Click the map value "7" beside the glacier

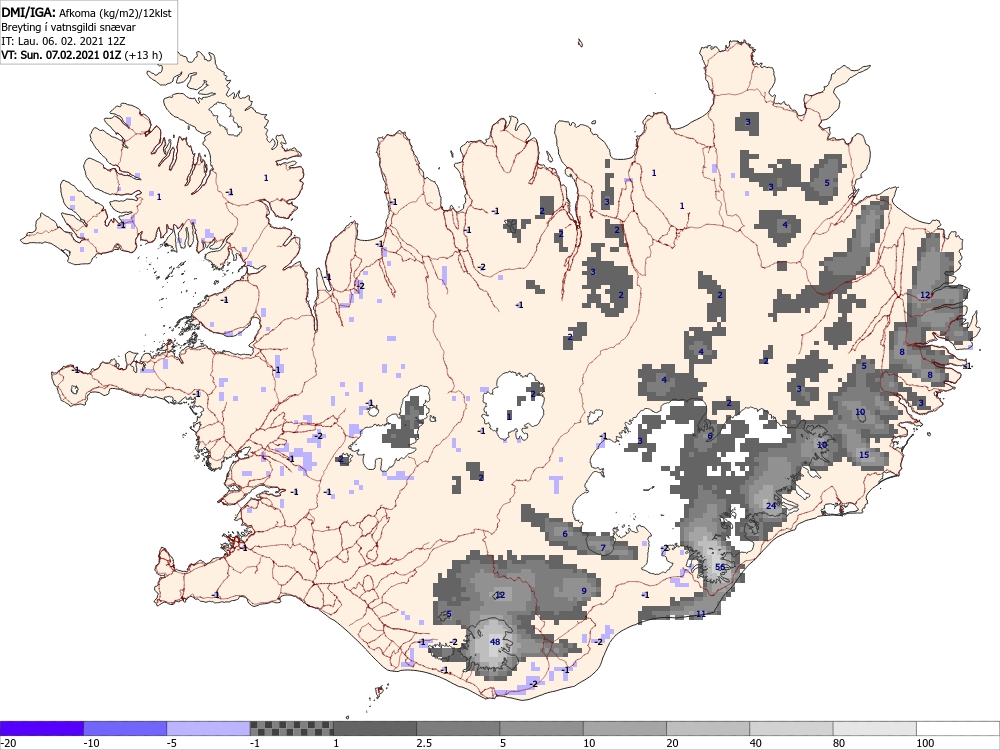tap(603, 548)
